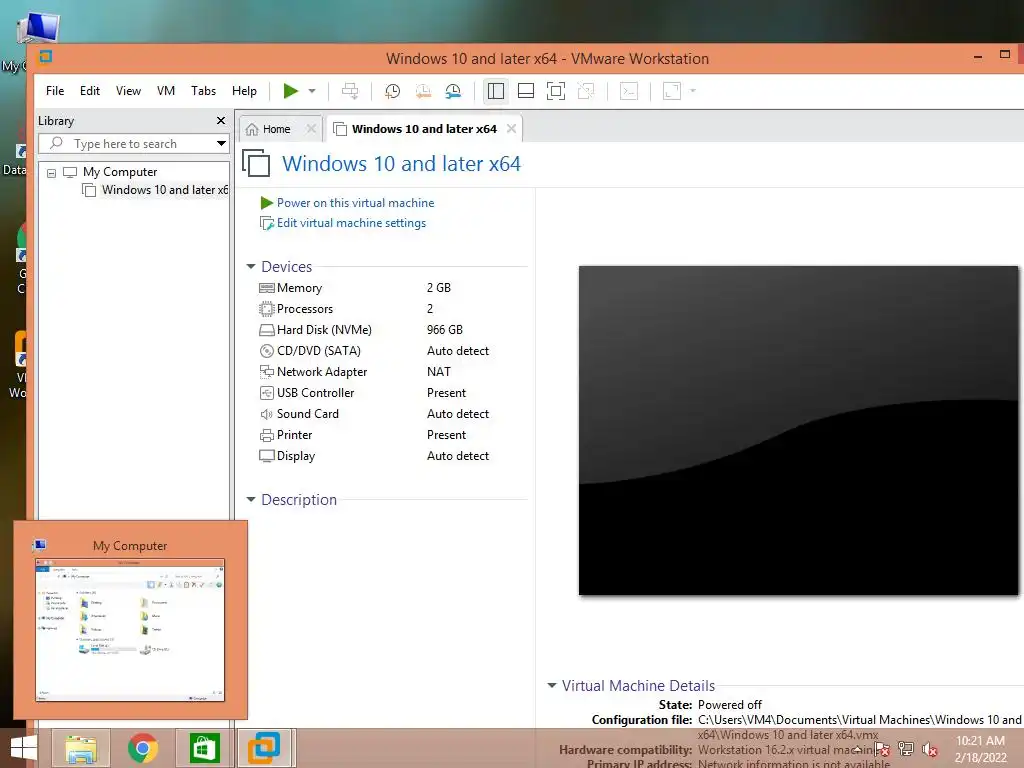Collapse the Devices section

point(251,266)
